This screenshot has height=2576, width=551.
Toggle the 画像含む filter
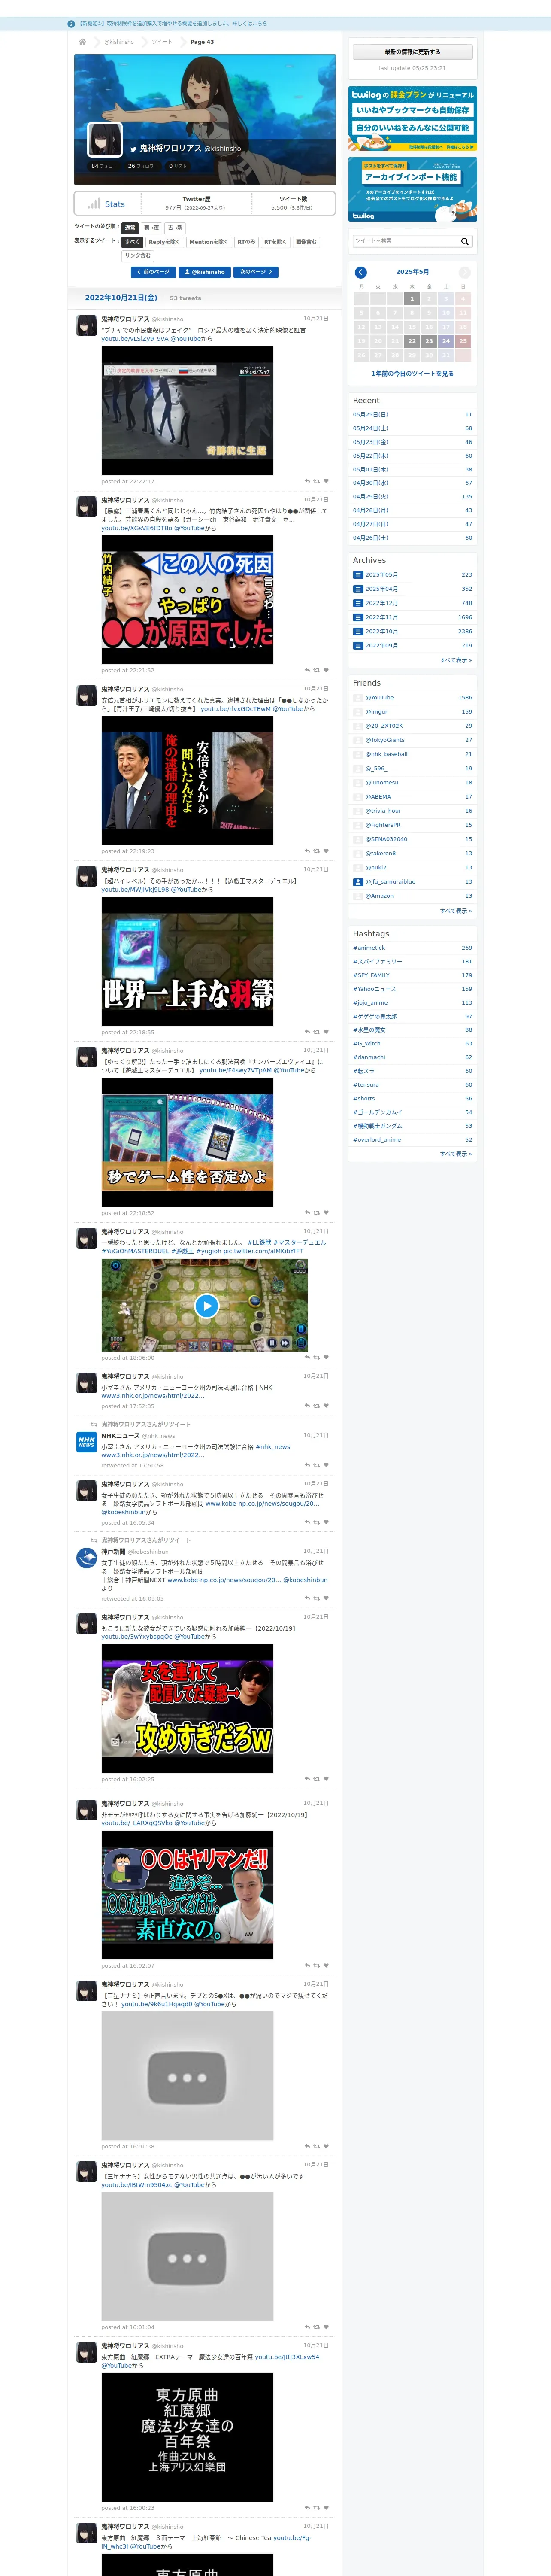tap(306, 242)
